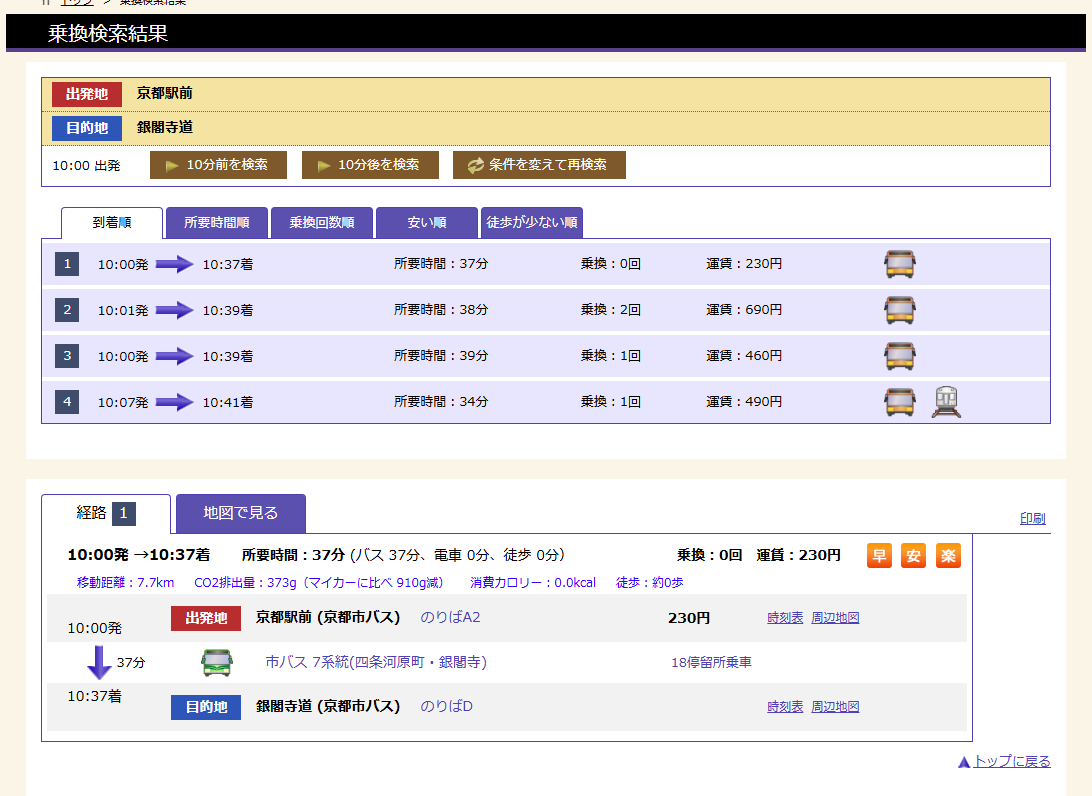Select route number 3 badge in results
This screenshot has height=796, width=1092.
click(x=67, y=356)
